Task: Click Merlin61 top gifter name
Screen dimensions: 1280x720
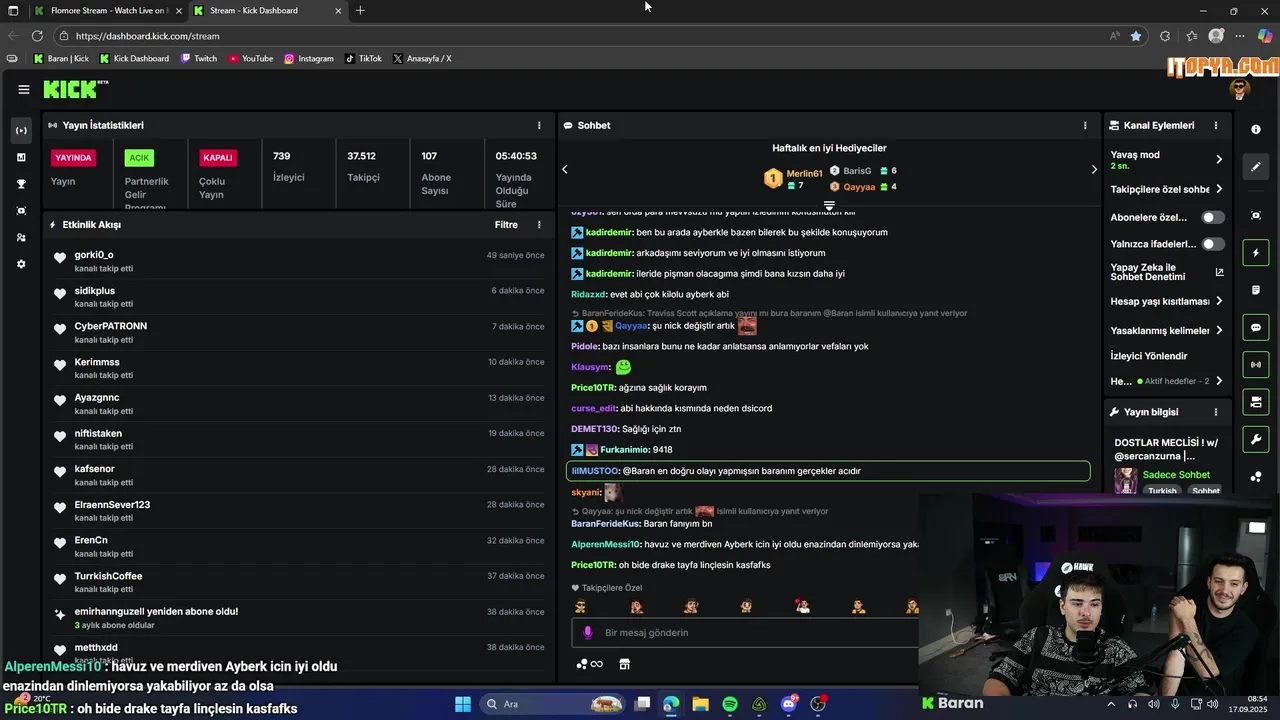Action: [x=804, y=174]
